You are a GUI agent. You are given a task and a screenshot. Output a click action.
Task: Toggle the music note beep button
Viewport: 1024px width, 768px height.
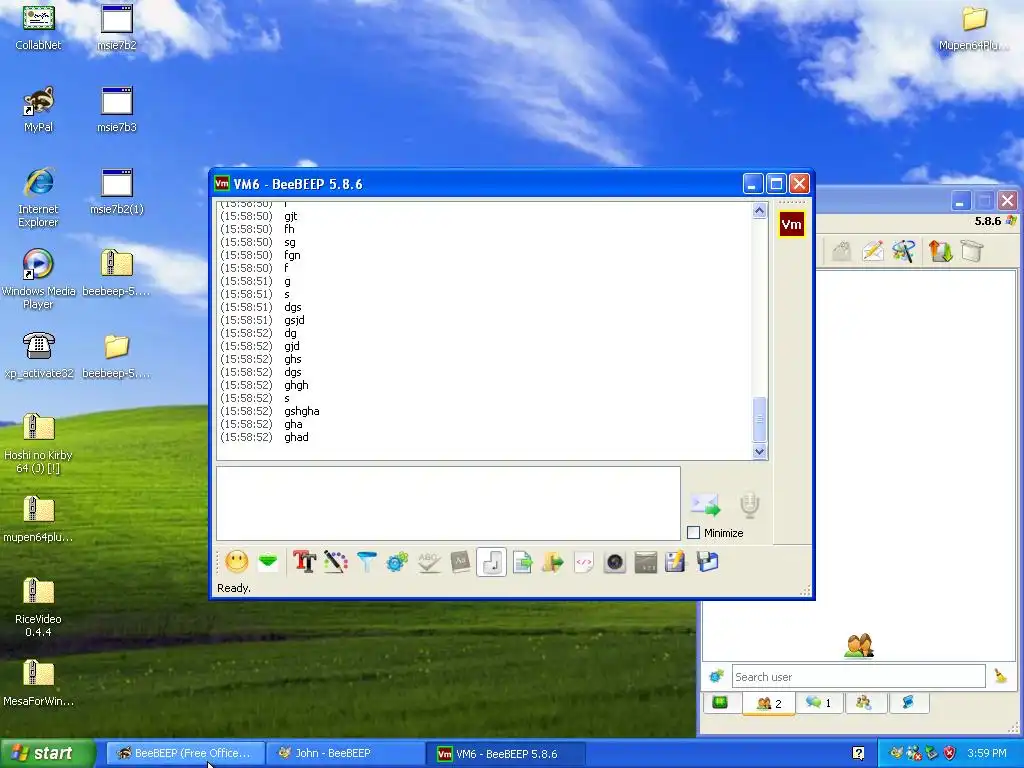[491, 562]
